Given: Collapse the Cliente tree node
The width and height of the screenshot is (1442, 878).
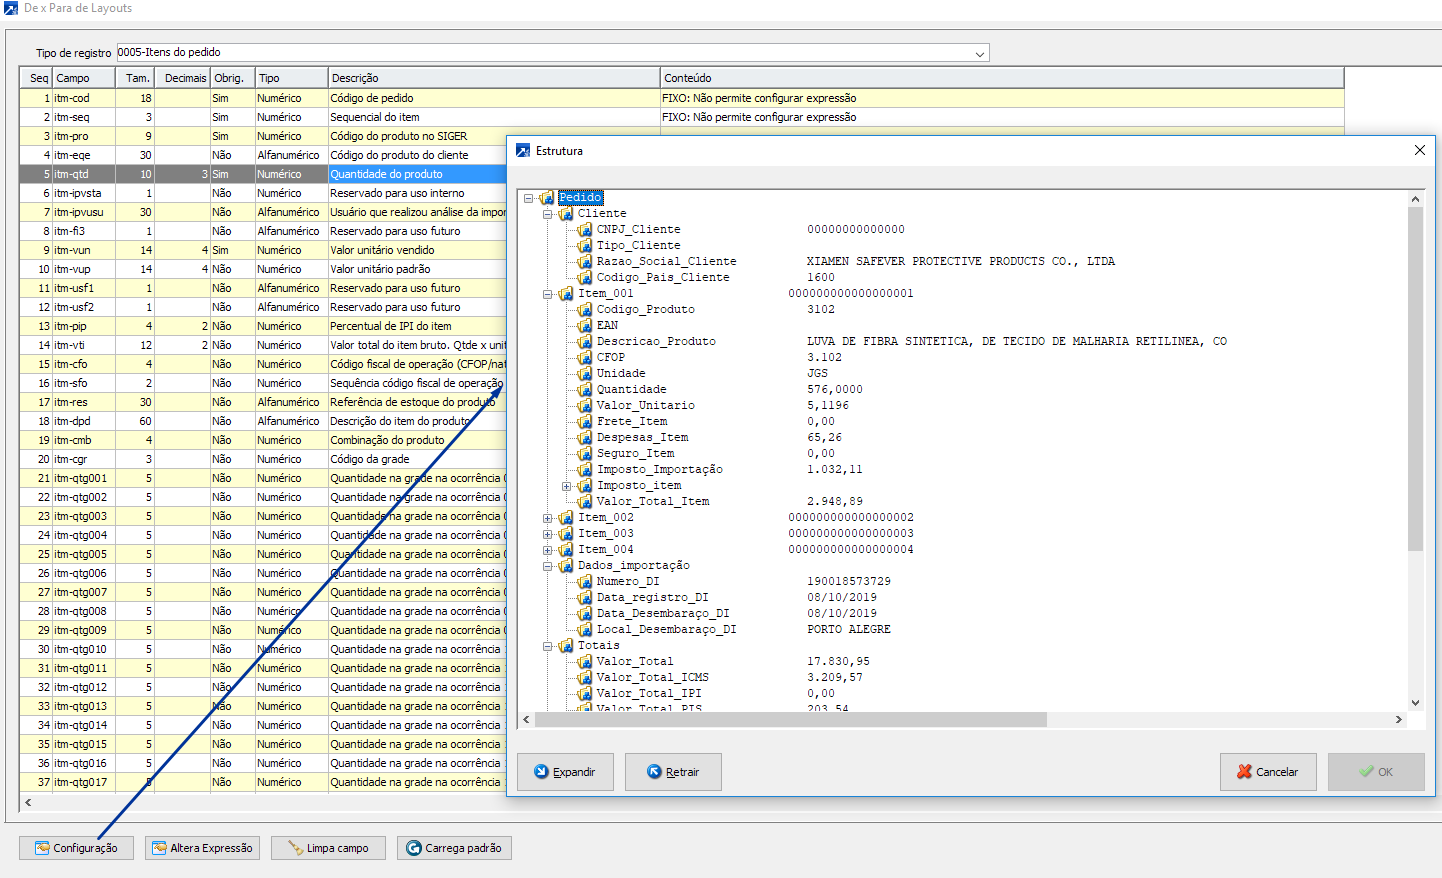Looking at the screenshot, I should tap(547, 214).
